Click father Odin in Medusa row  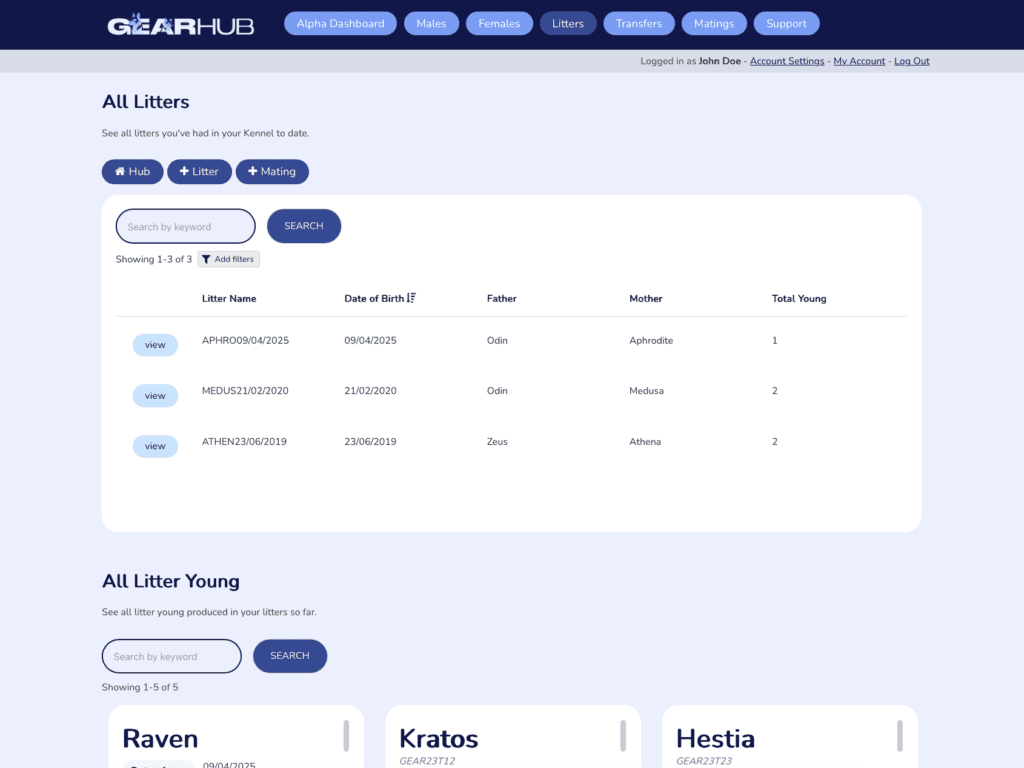[497, 391]
